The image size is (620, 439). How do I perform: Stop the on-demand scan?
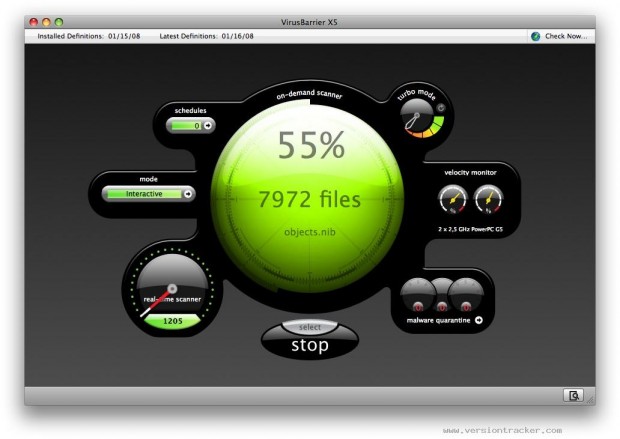[x=310, y=345]
